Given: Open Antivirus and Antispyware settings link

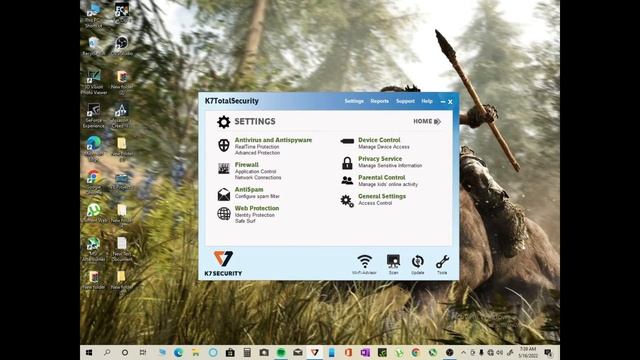Looking at the screenshot, I should pos(273,140).
